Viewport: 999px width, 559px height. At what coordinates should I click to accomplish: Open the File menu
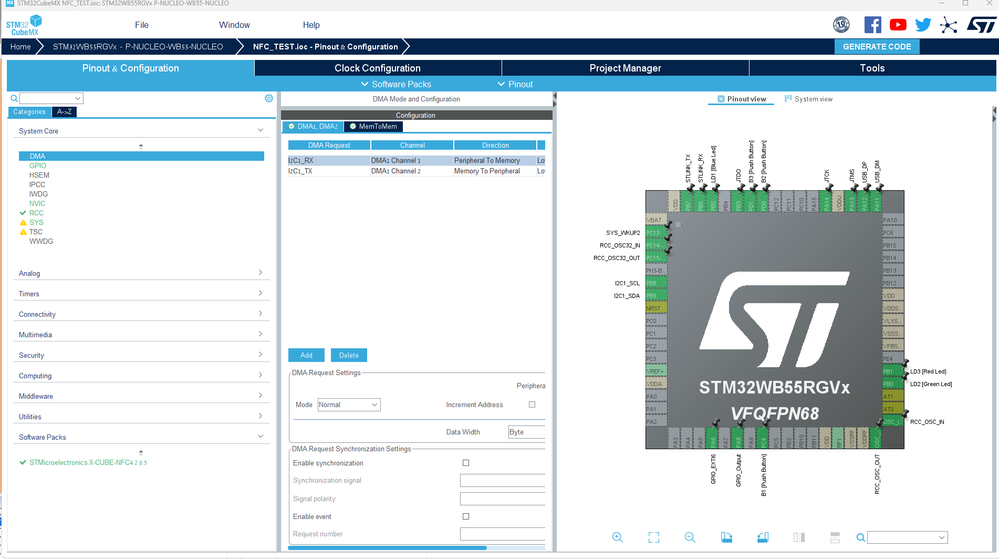pyautogui.click(x=141, y=25)
